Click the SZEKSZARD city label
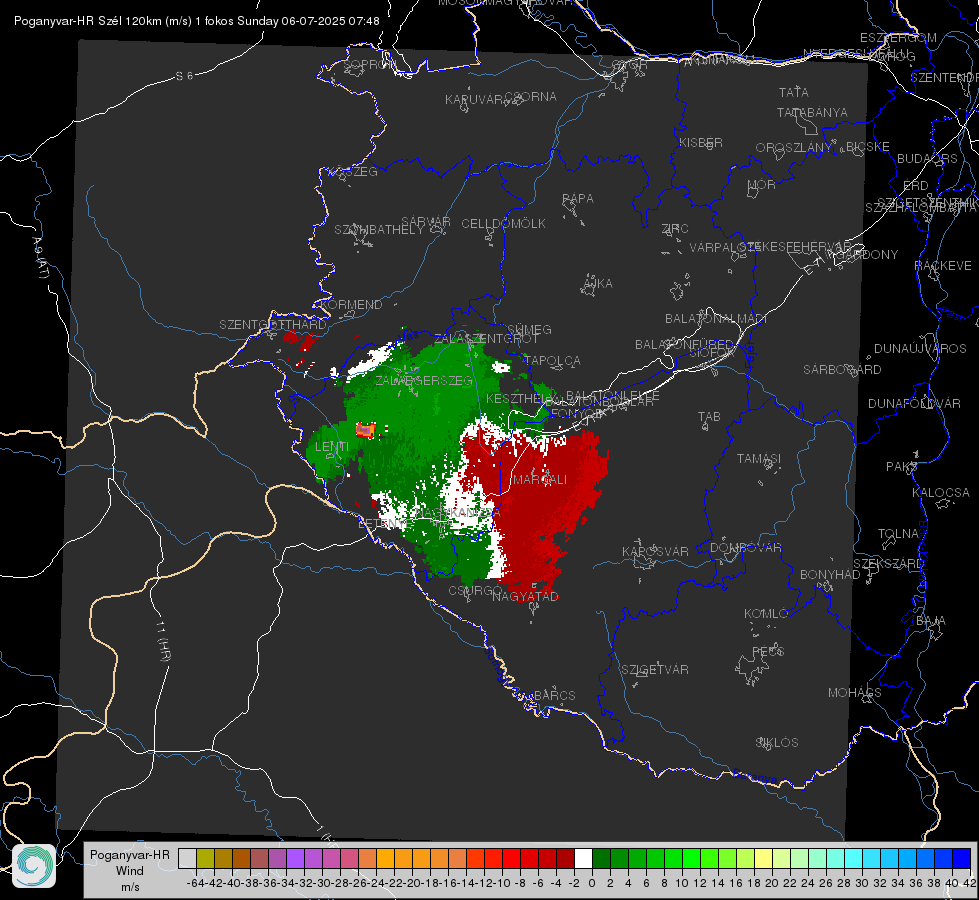979x900 pixels. (888, 564)
